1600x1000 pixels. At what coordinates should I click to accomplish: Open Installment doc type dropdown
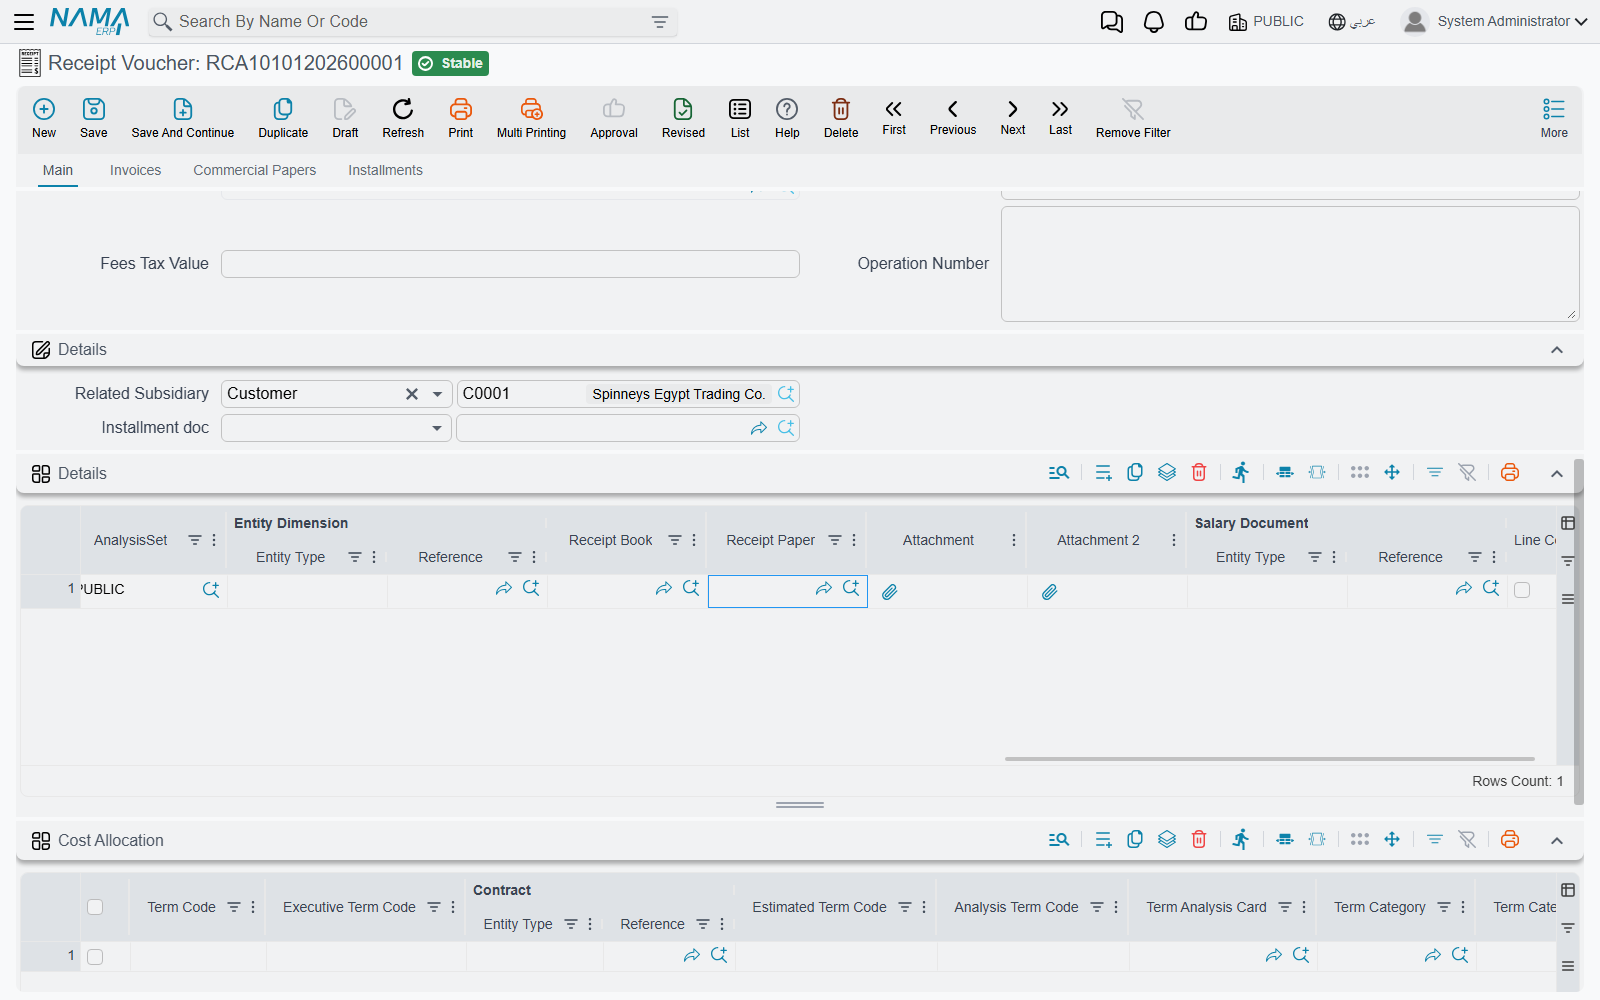(x=437, y=428)
